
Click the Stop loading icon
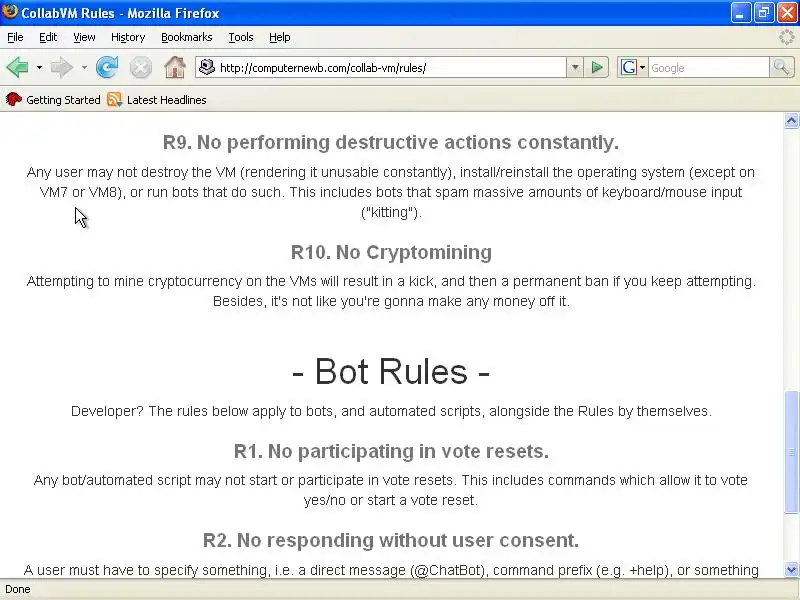(140, 67)
